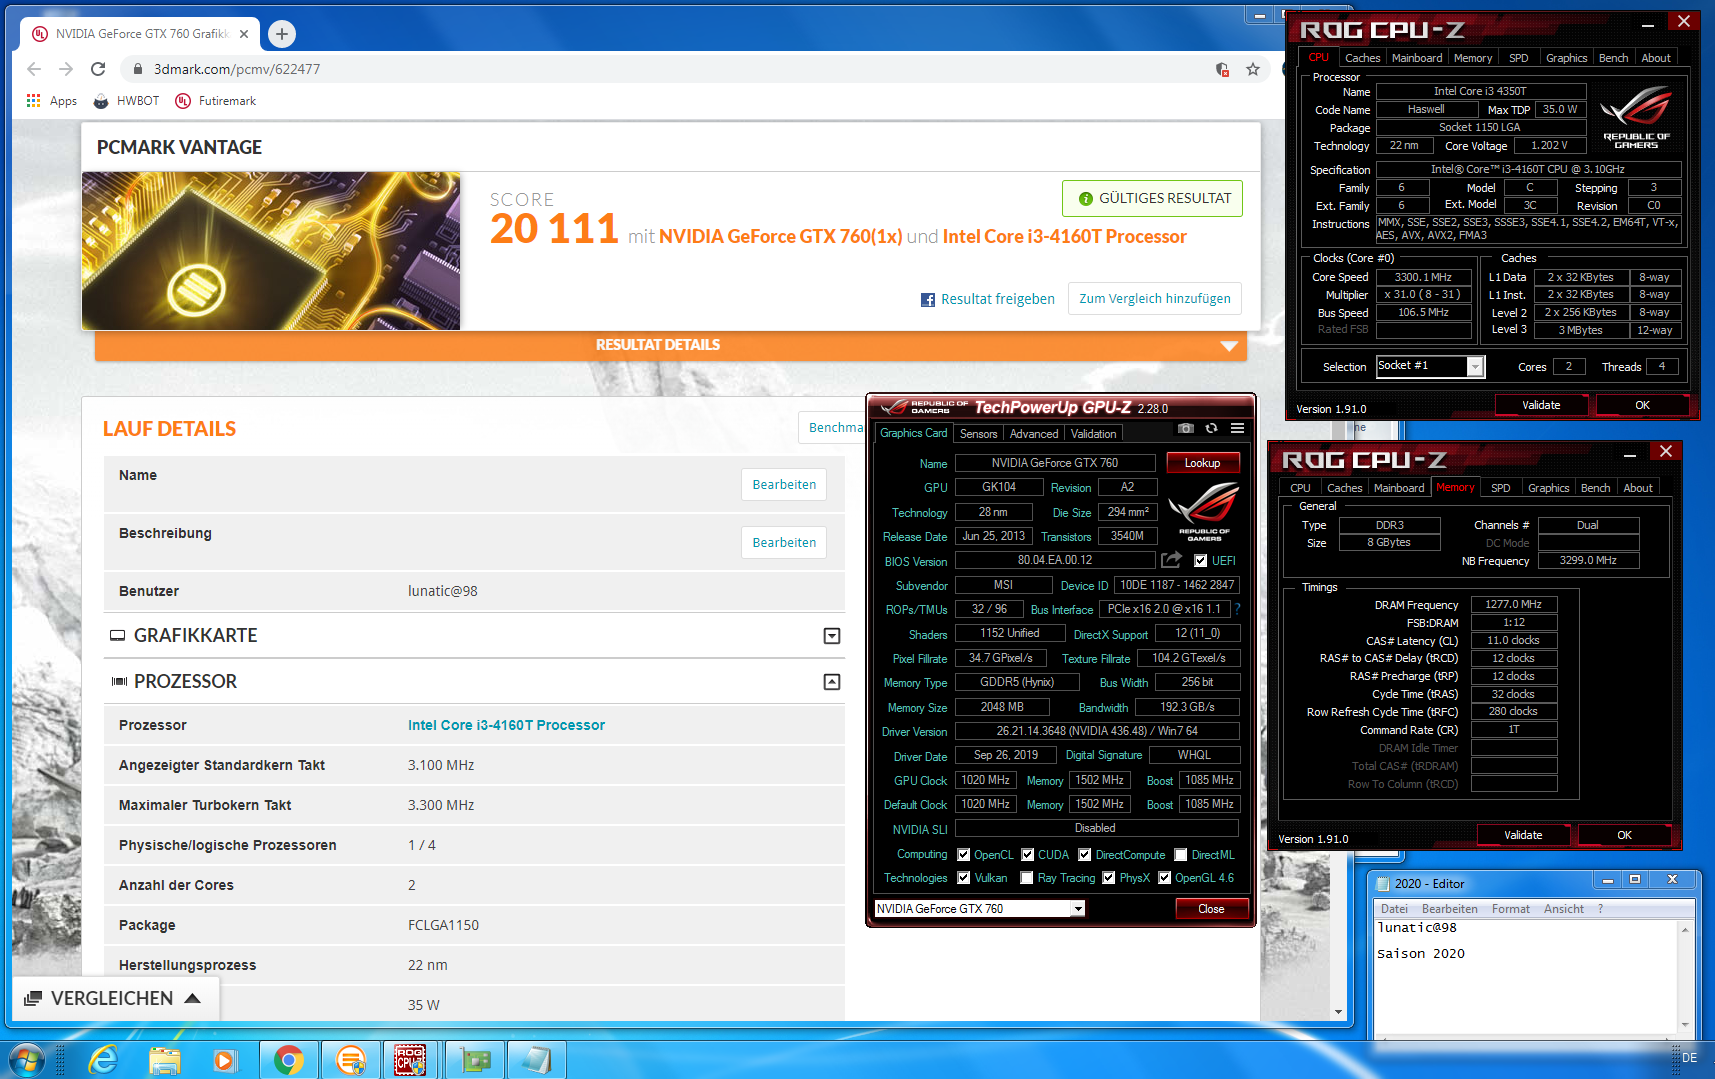The width and height of the screenshot is (1715, 1079).
Task: Toggle the PhysX checkbox
Action: pyautogui.click(x=1108, y=878)
